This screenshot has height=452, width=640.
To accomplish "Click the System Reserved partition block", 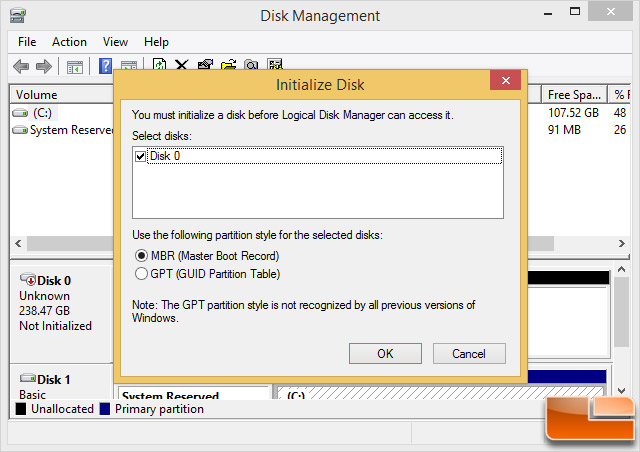I will click(x=193, y=392).
